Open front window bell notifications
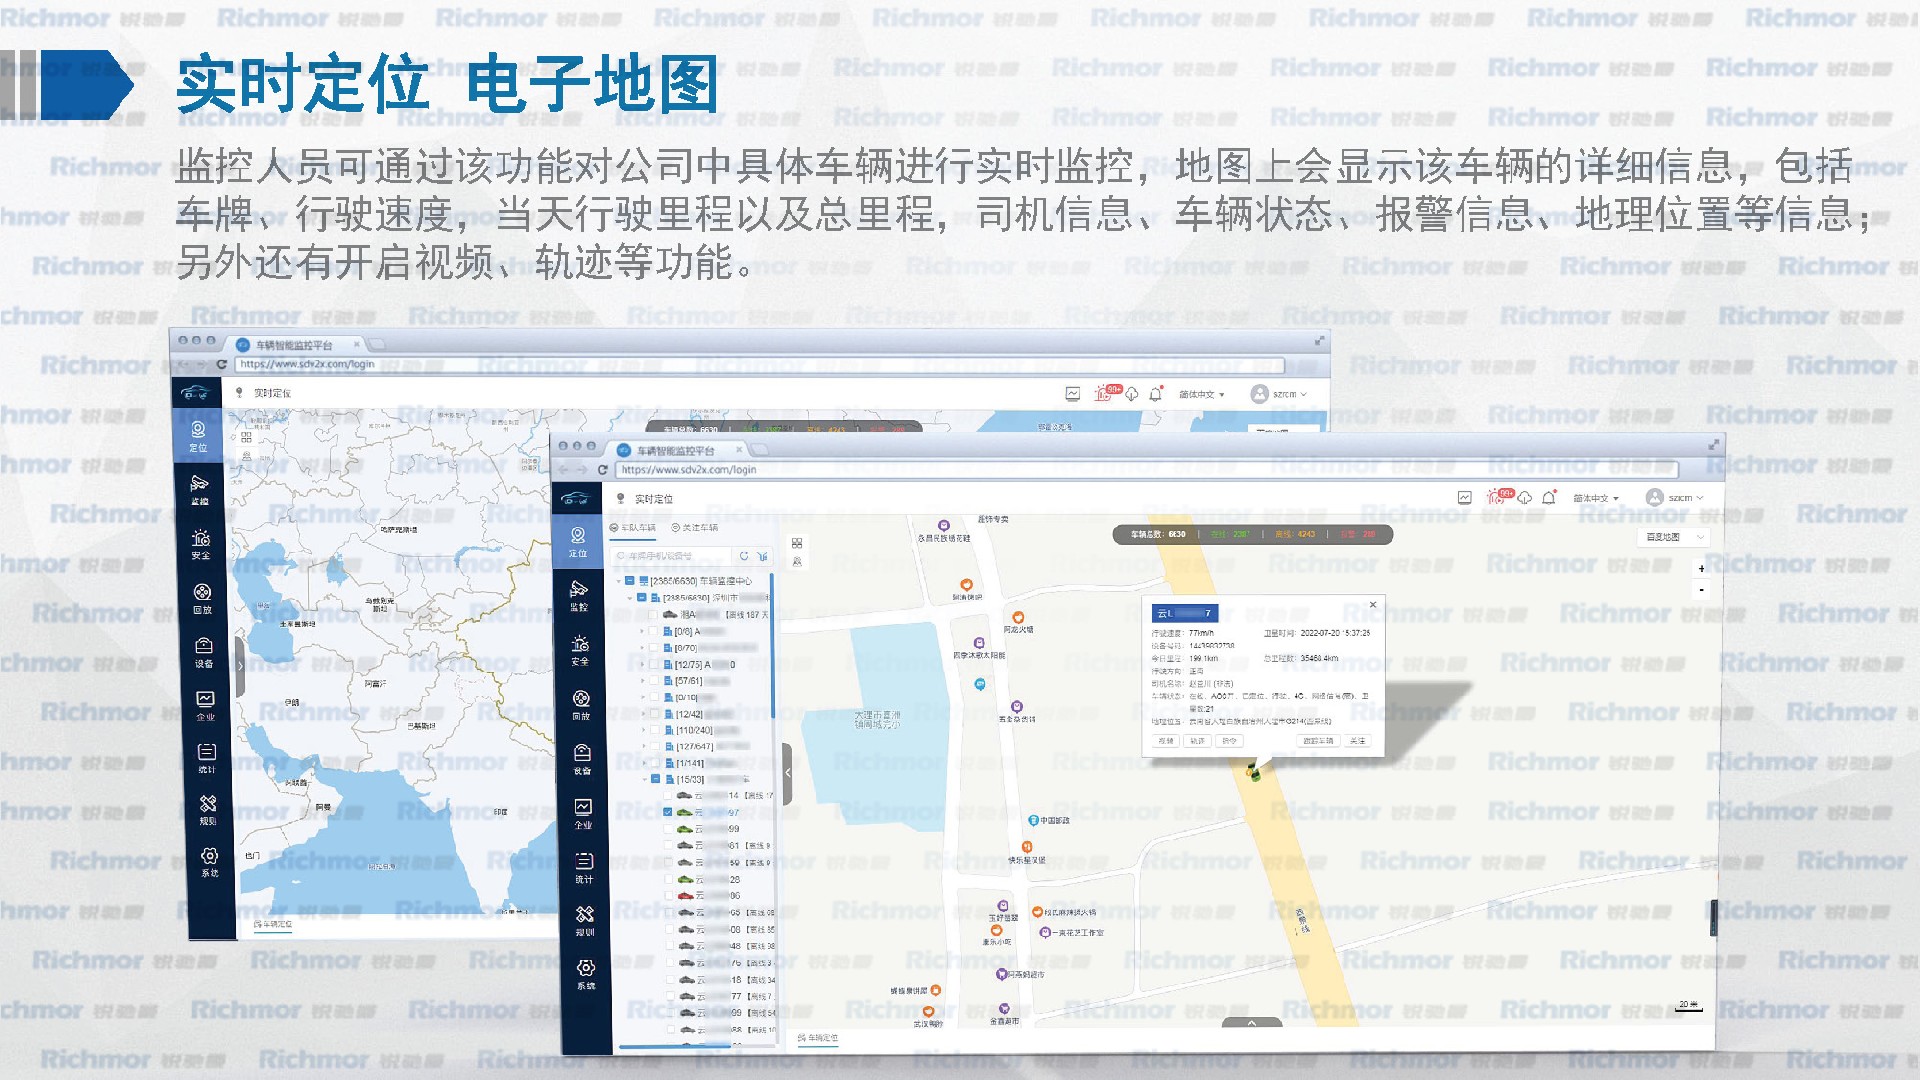This screenshot has width=1920, height=1080. [x=1549, y=497]
